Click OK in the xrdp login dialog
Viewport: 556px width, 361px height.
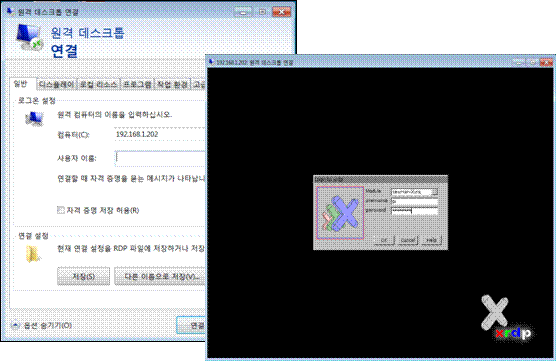click(384, 240)
